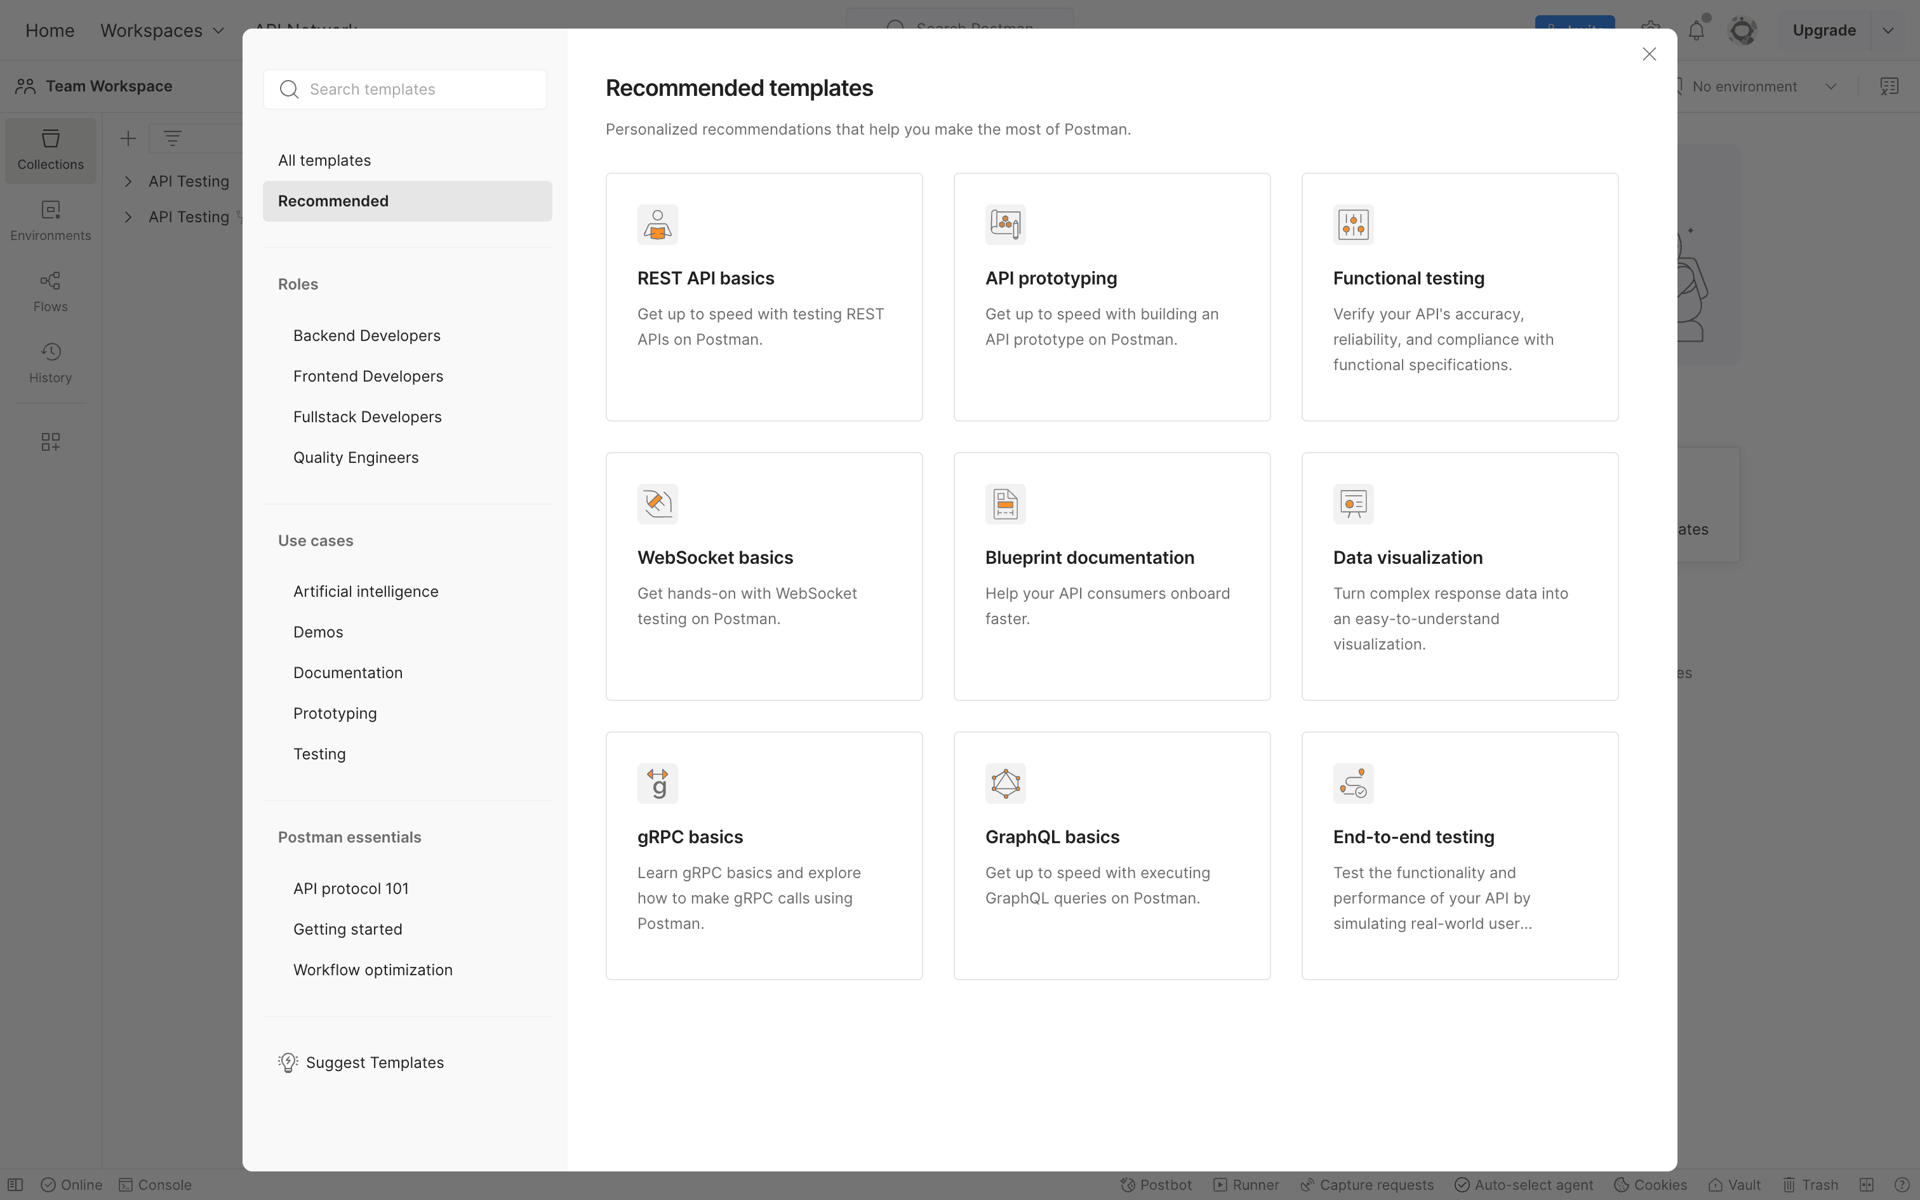Open the REST API basics template card

pyautogui.click(x=764, y=297)
